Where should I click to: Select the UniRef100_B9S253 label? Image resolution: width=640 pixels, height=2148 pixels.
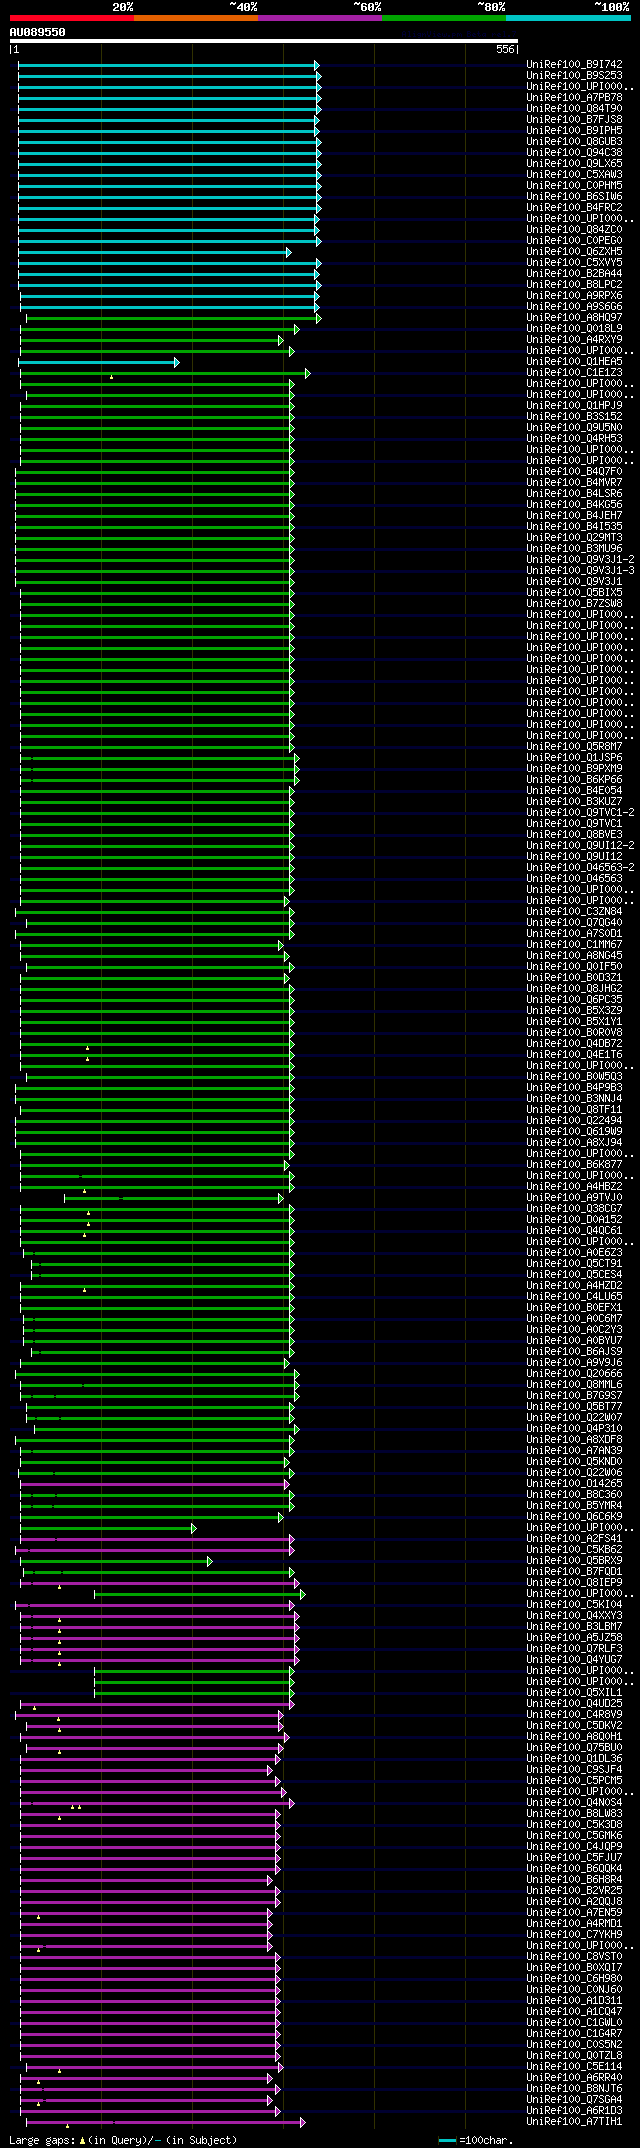(x=574, y=75)
